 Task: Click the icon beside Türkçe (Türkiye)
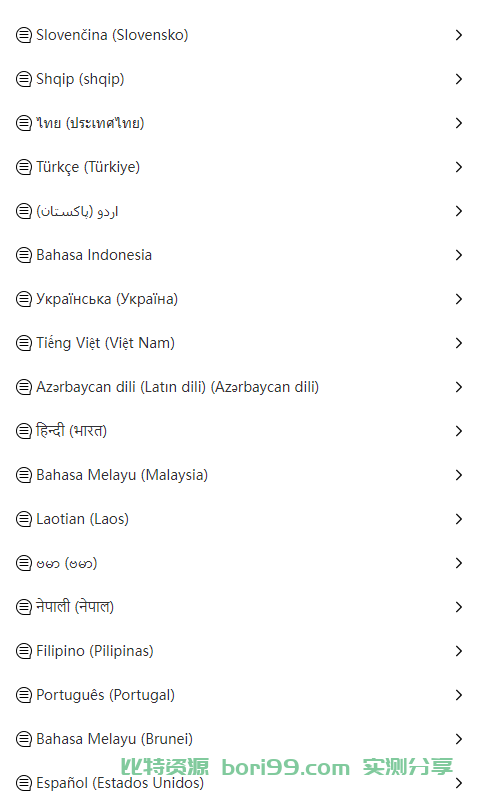point(24,167)
